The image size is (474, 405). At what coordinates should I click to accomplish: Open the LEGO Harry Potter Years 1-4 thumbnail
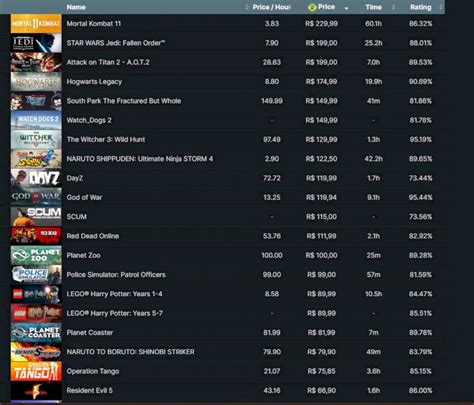(x=36, y=294)
